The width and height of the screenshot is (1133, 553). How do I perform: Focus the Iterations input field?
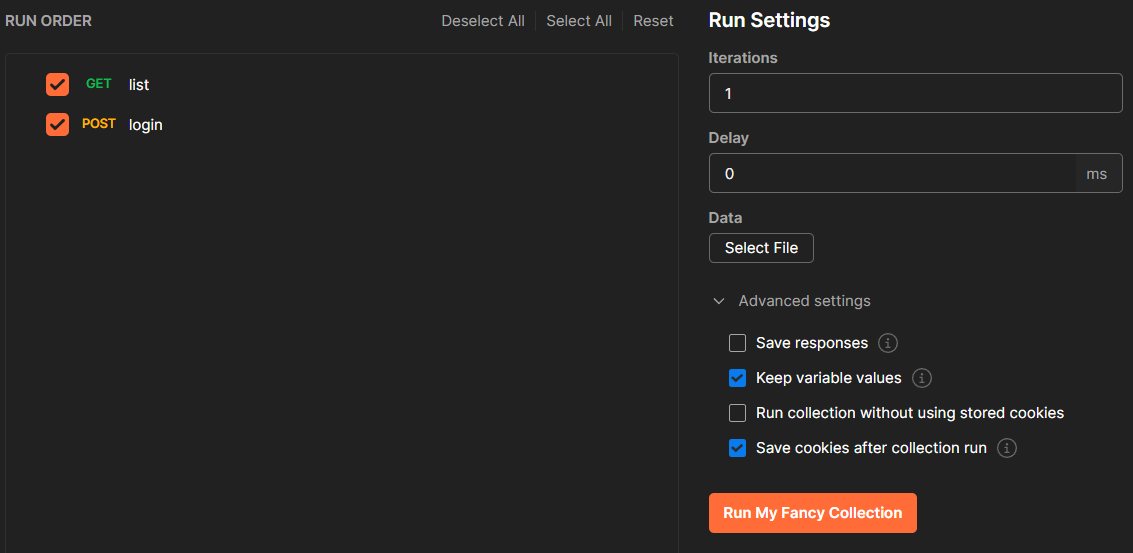click(x=916, y=93)
